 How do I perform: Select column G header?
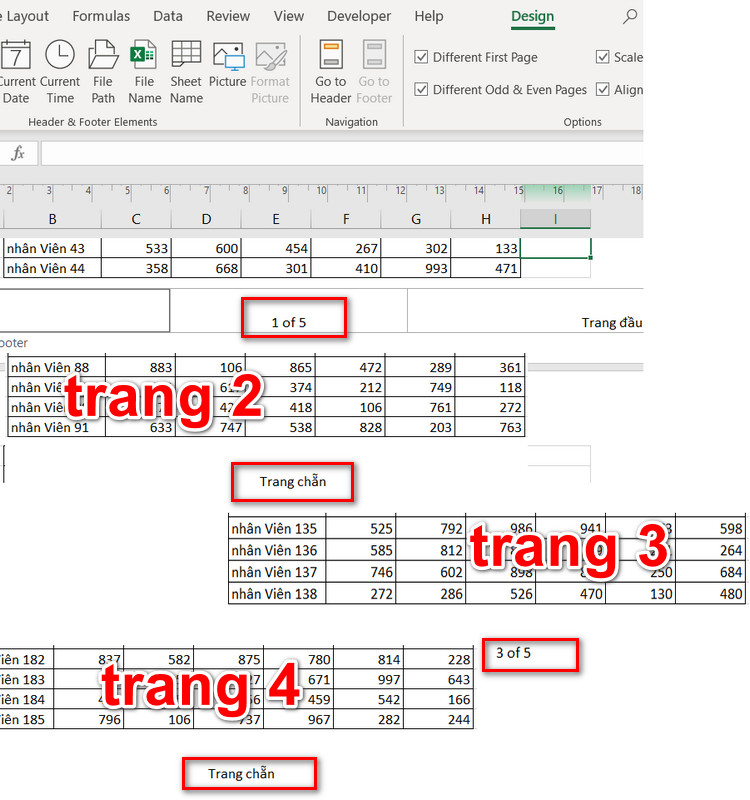point(416,219)
